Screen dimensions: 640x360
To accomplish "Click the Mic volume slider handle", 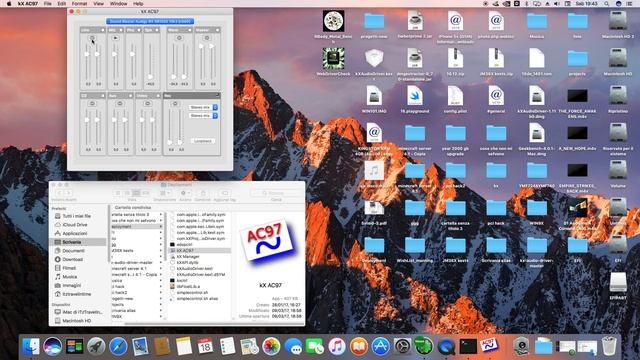I will pyautogui.click(x=115, y=54).
